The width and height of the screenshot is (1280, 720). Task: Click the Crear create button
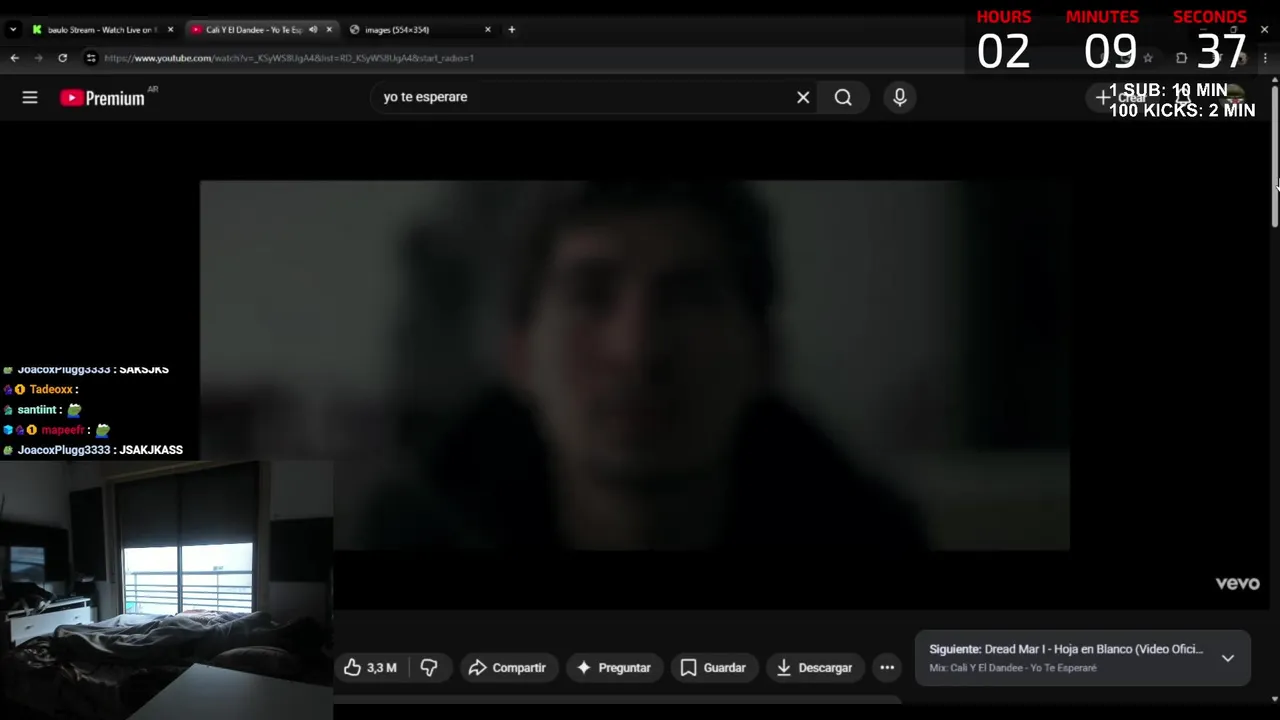[x=1121, y=97]
